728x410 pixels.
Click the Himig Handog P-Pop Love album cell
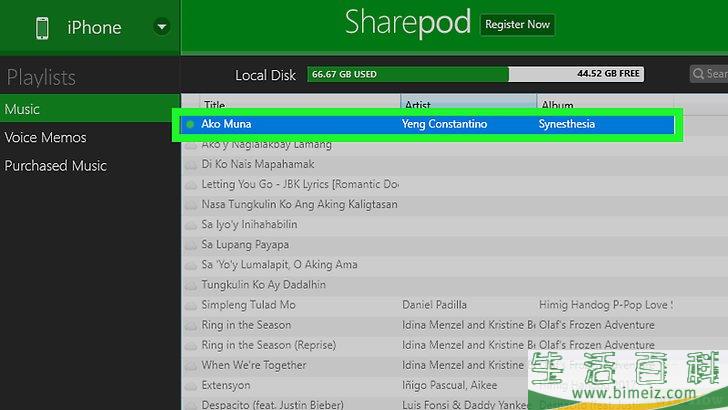[x=606, y=305]
